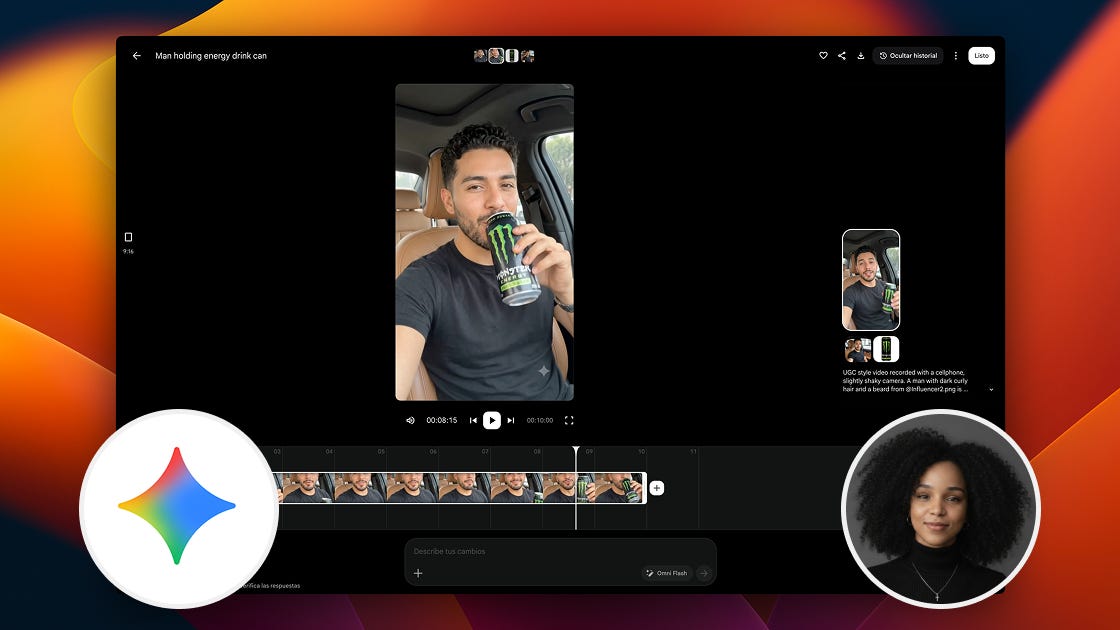Click the heart icon to favorite the video

[x=823, y=56]
